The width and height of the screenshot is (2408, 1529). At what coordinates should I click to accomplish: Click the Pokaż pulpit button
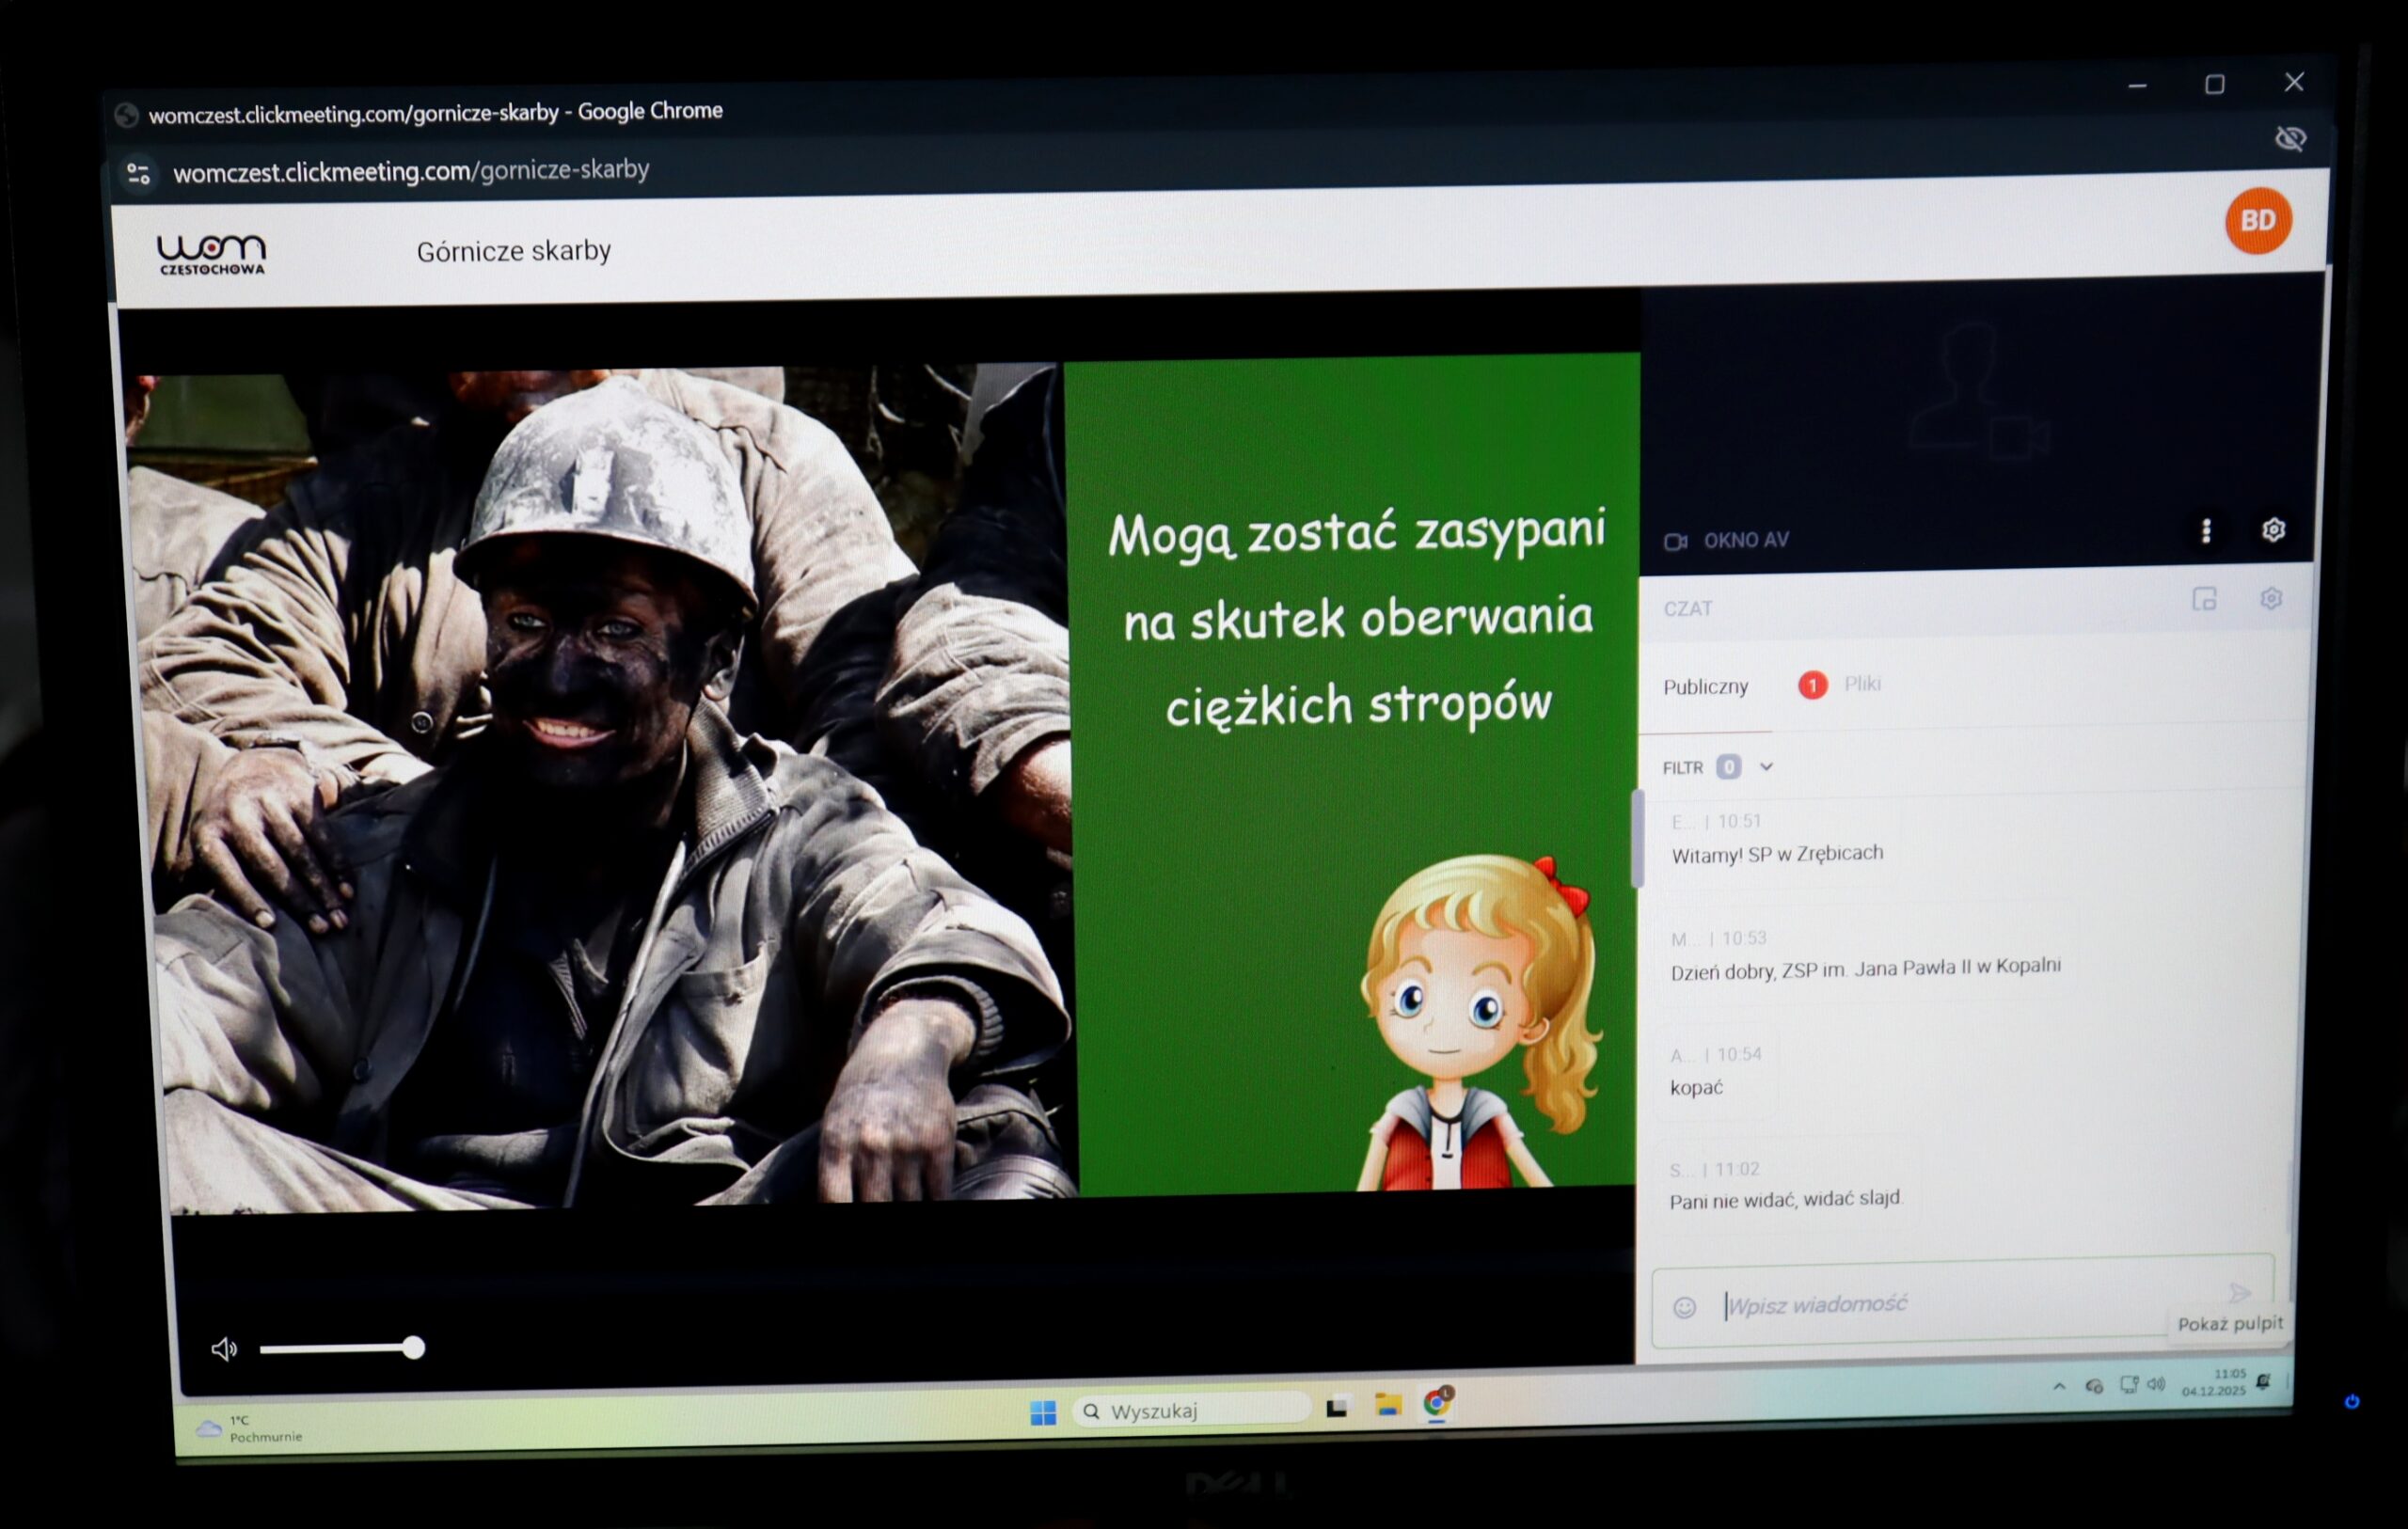click(x=2230, y=1324)
